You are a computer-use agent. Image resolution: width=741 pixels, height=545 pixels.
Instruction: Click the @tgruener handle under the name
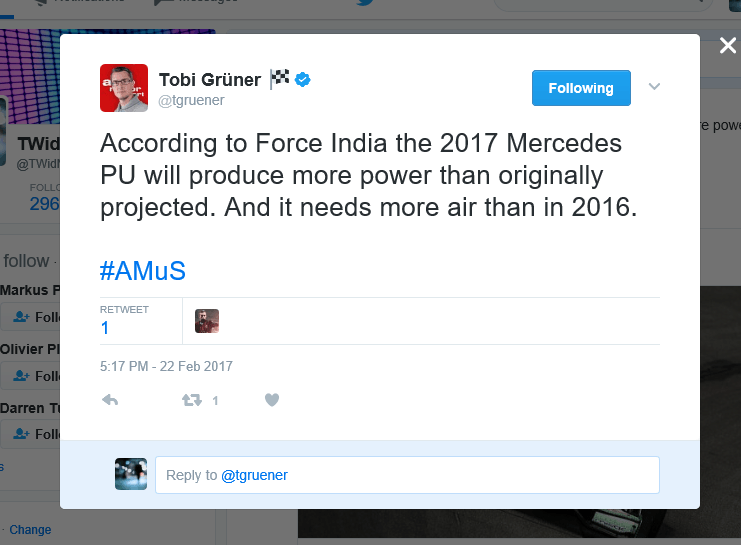pyautogui.click(x=191, y=100)
